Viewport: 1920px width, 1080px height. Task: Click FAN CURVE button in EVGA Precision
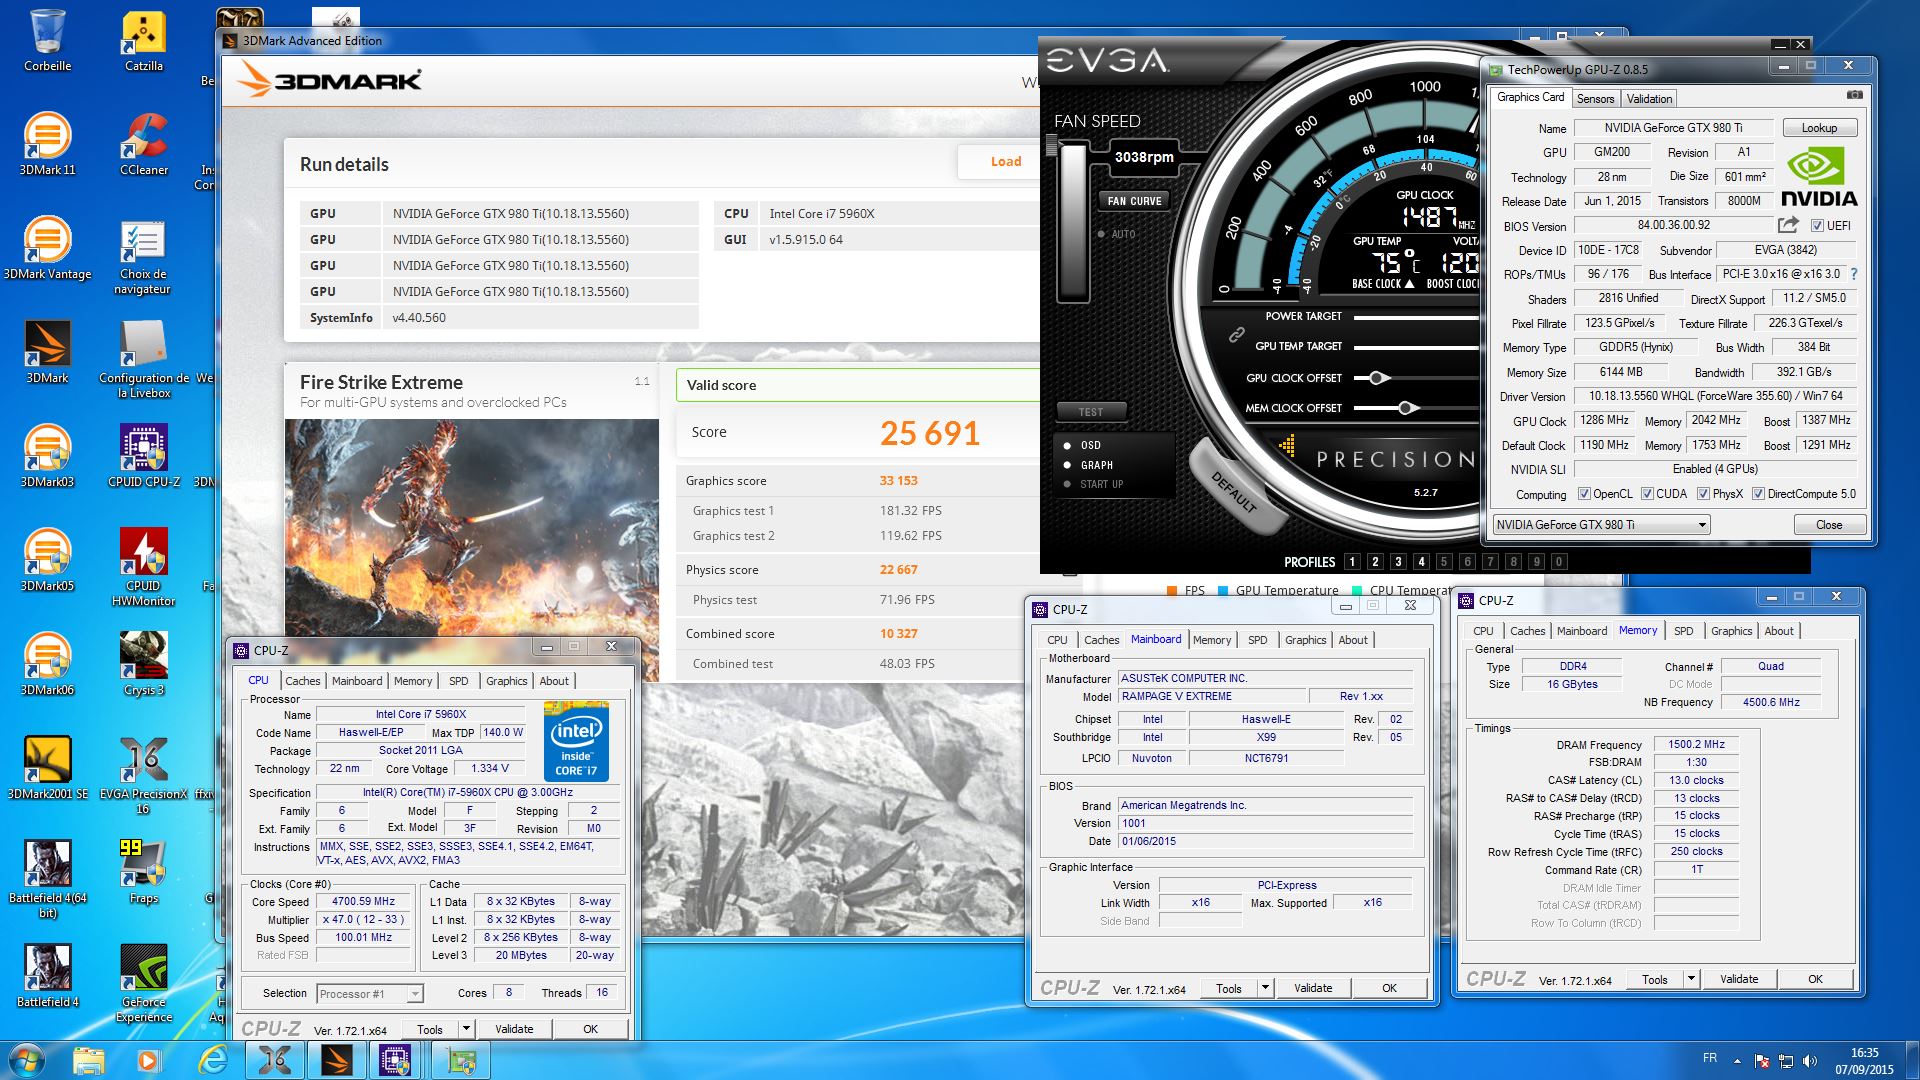(1134, 201)
